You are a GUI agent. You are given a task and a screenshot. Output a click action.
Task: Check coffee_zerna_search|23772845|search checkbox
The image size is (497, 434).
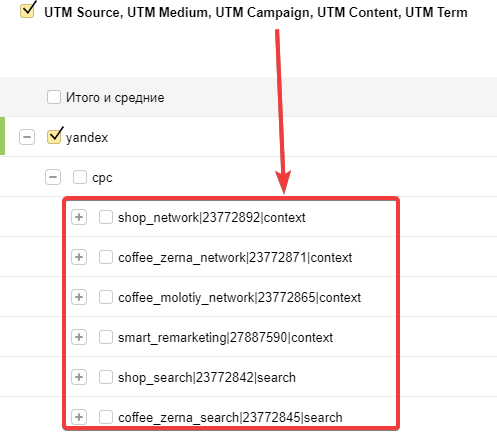click(x=106, y=417)
